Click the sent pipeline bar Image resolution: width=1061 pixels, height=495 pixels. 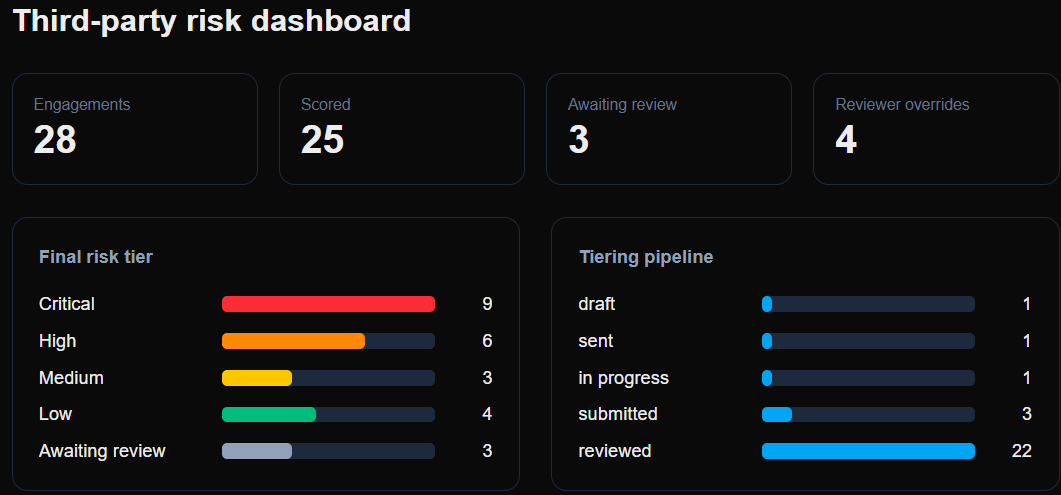click(x=868, y=341)
